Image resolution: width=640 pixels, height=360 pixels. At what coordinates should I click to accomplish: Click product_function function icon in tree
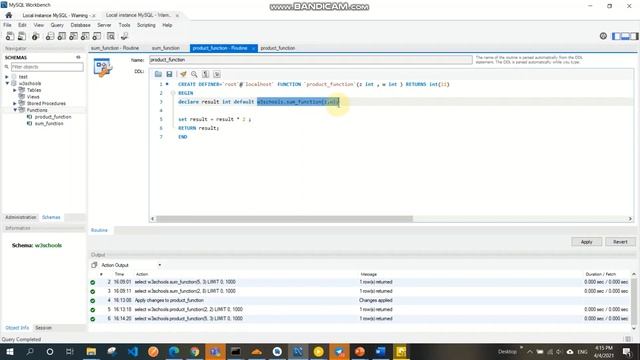(29, 117)
